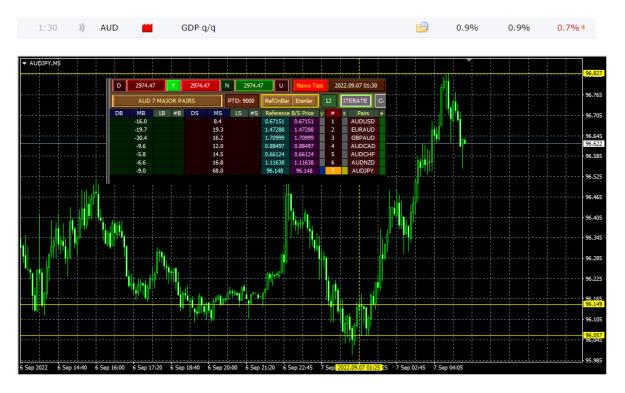Click the Pairs column header
The image size is (625, 393).
click(x=363, y=114)
